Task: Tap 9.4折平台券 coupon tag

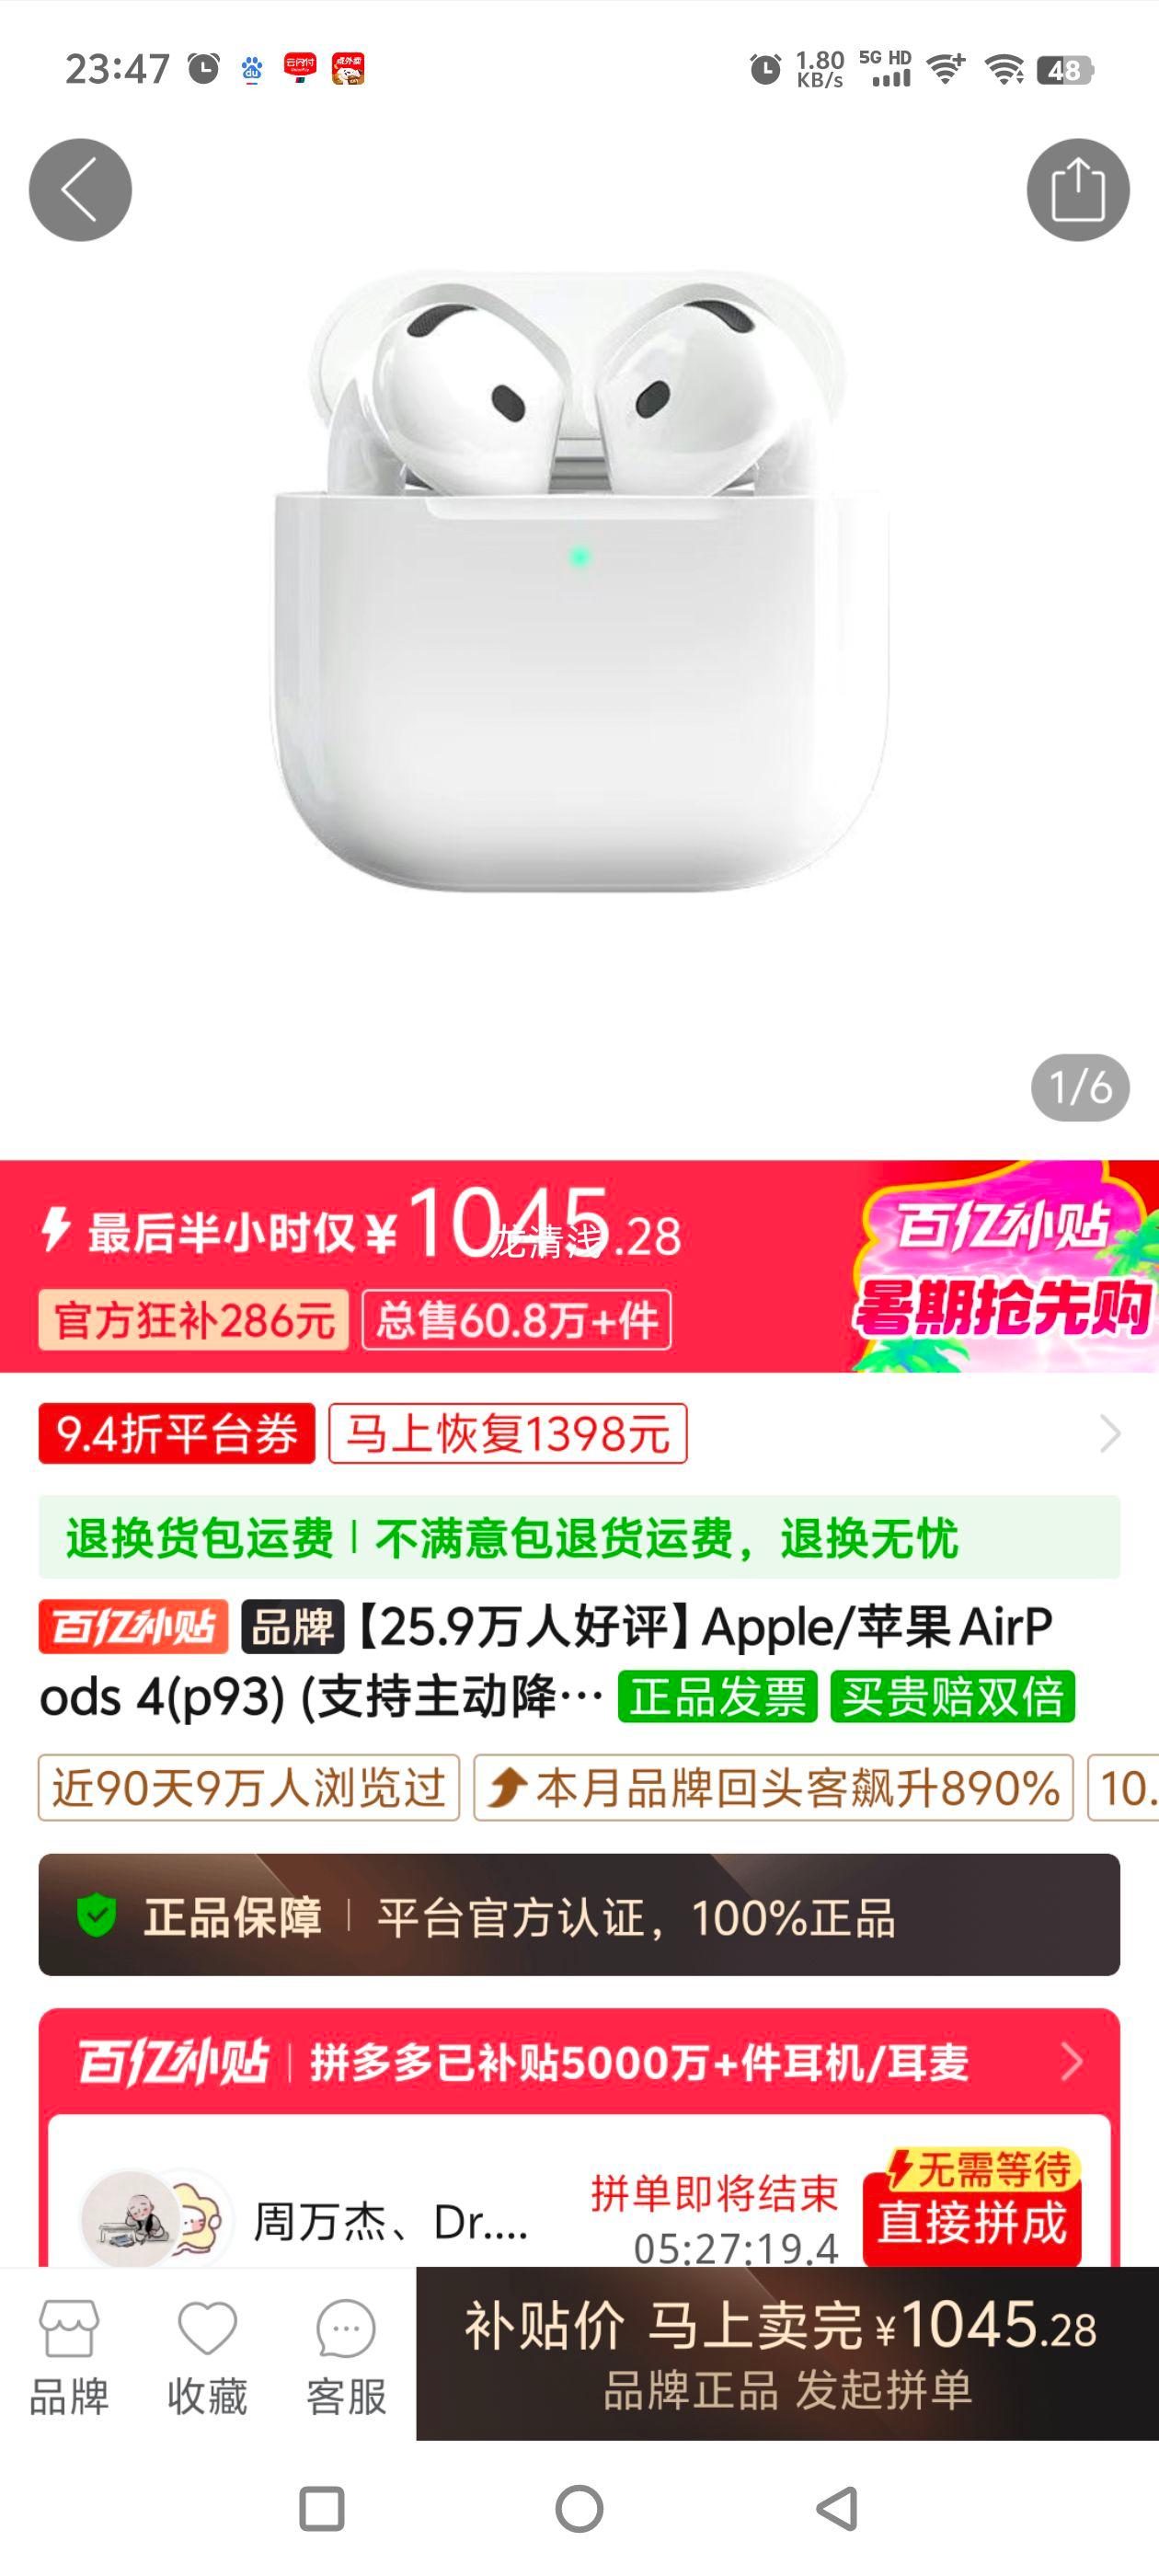Action: click(177, 1433)
